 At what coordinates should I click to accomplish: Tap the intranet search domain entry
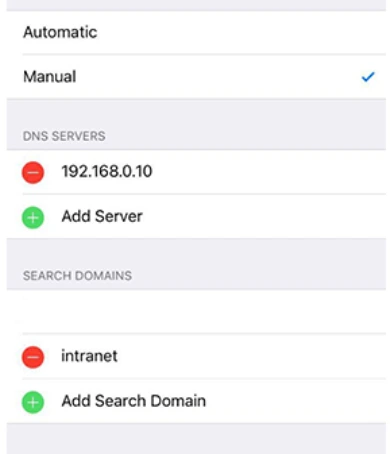89,356
